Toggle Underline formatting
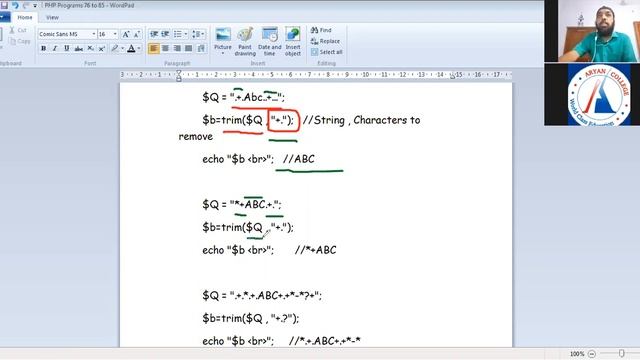This screenshot has height=360, width=640. [67, 49]
